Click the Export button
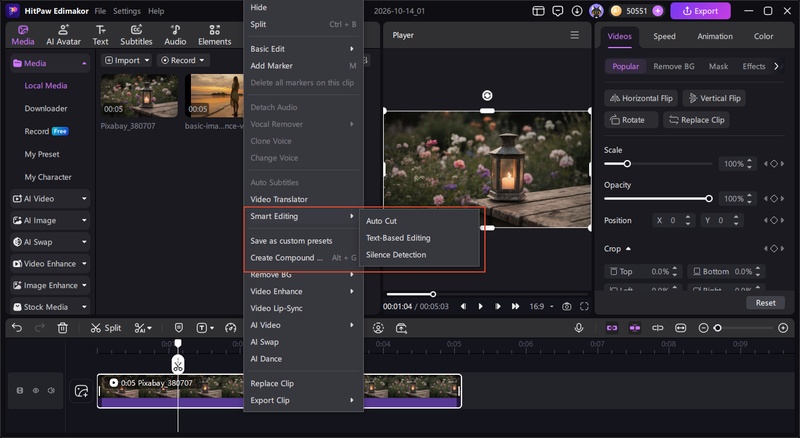800x438 pixels. 700,11
